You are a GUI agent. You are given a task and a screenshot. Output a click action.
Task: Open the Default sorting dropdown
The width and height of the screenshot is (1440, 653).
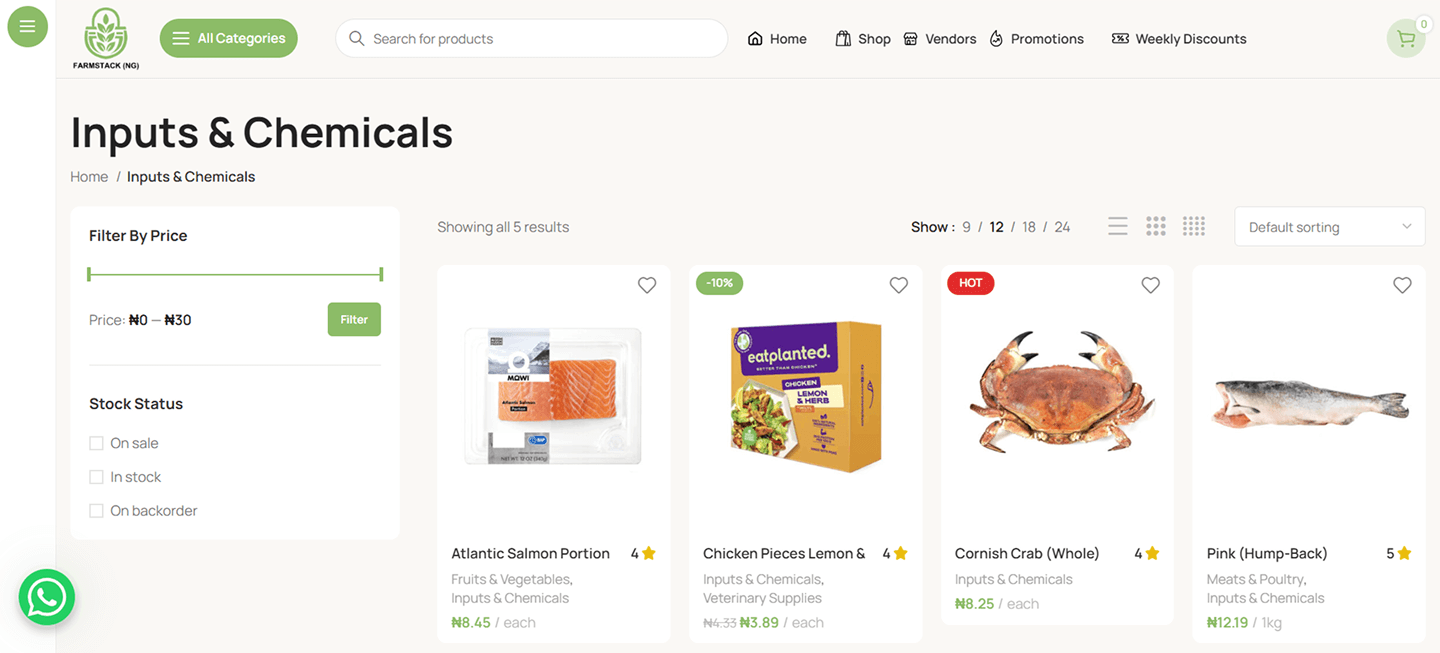click(x=1329, y=227)
